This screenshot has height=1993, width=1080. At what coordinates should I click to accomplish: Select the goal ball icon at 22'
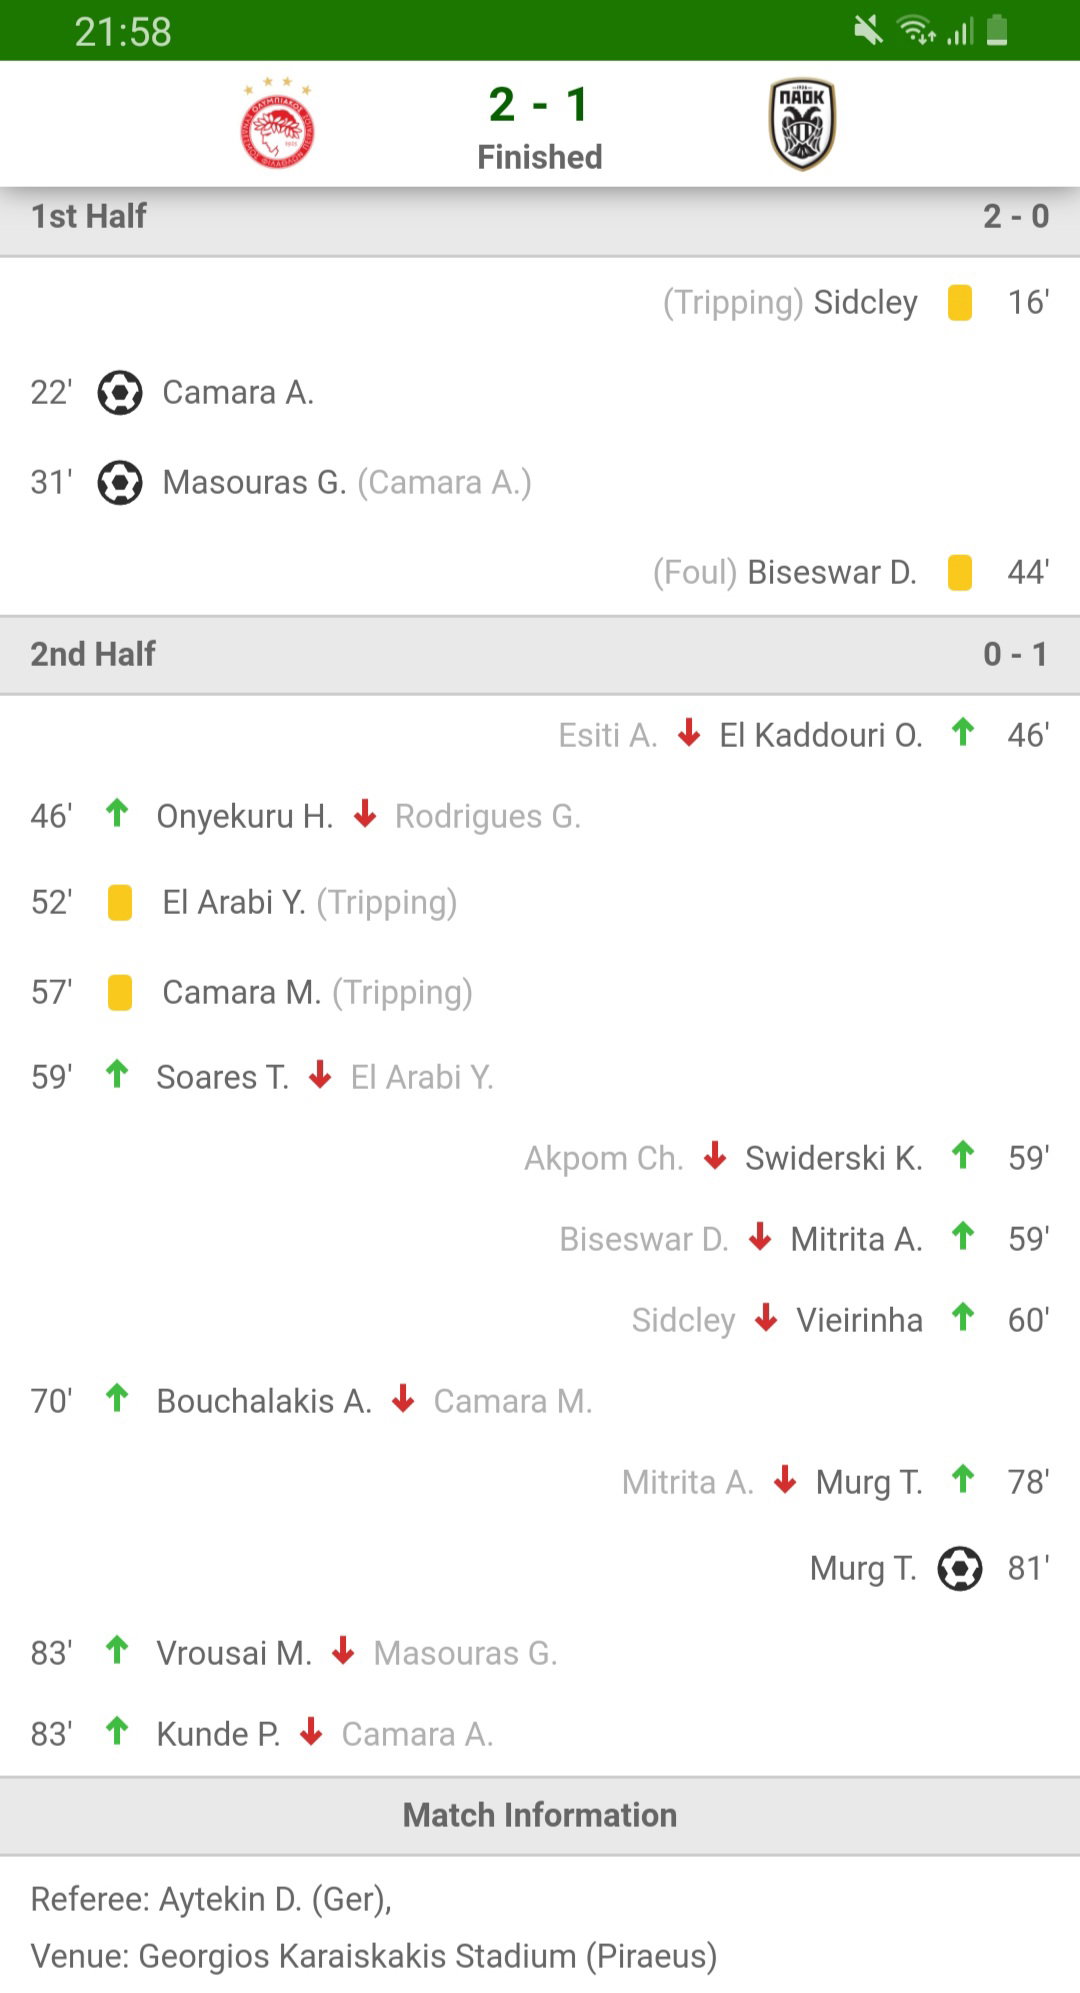[120, 392]
